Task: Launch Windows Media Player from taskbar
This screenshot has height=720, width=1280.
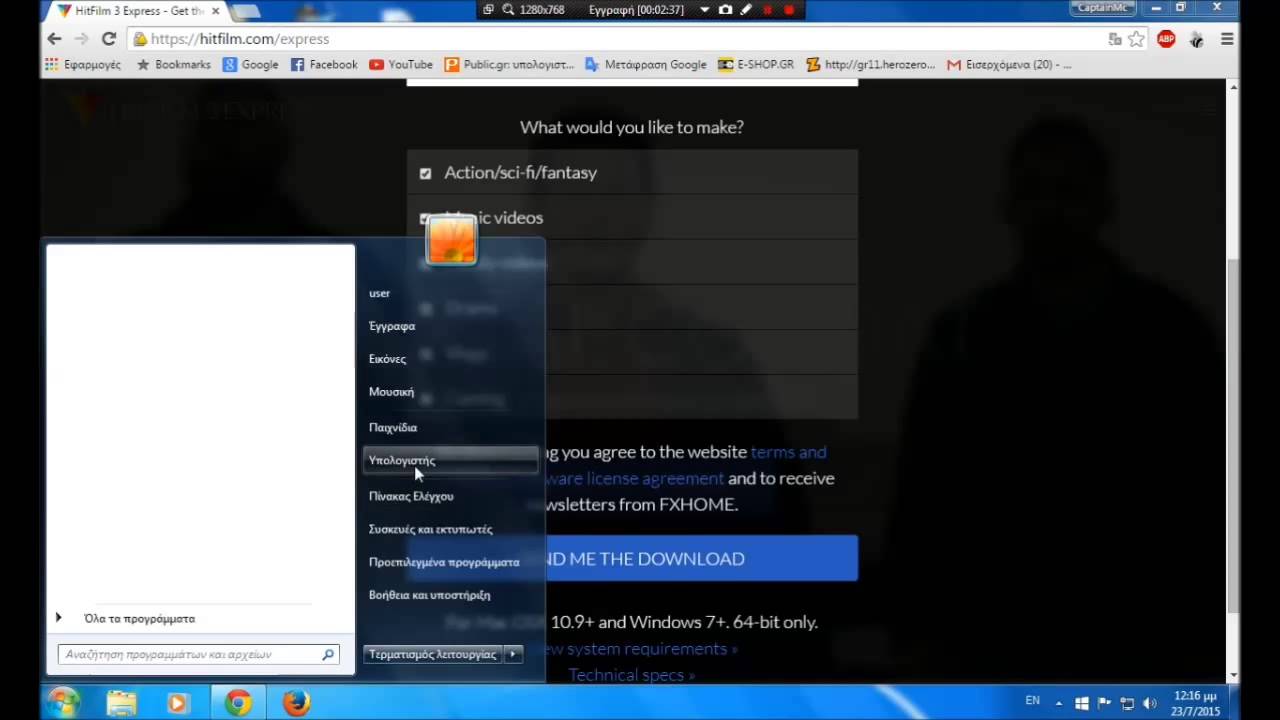Action: 177,703
